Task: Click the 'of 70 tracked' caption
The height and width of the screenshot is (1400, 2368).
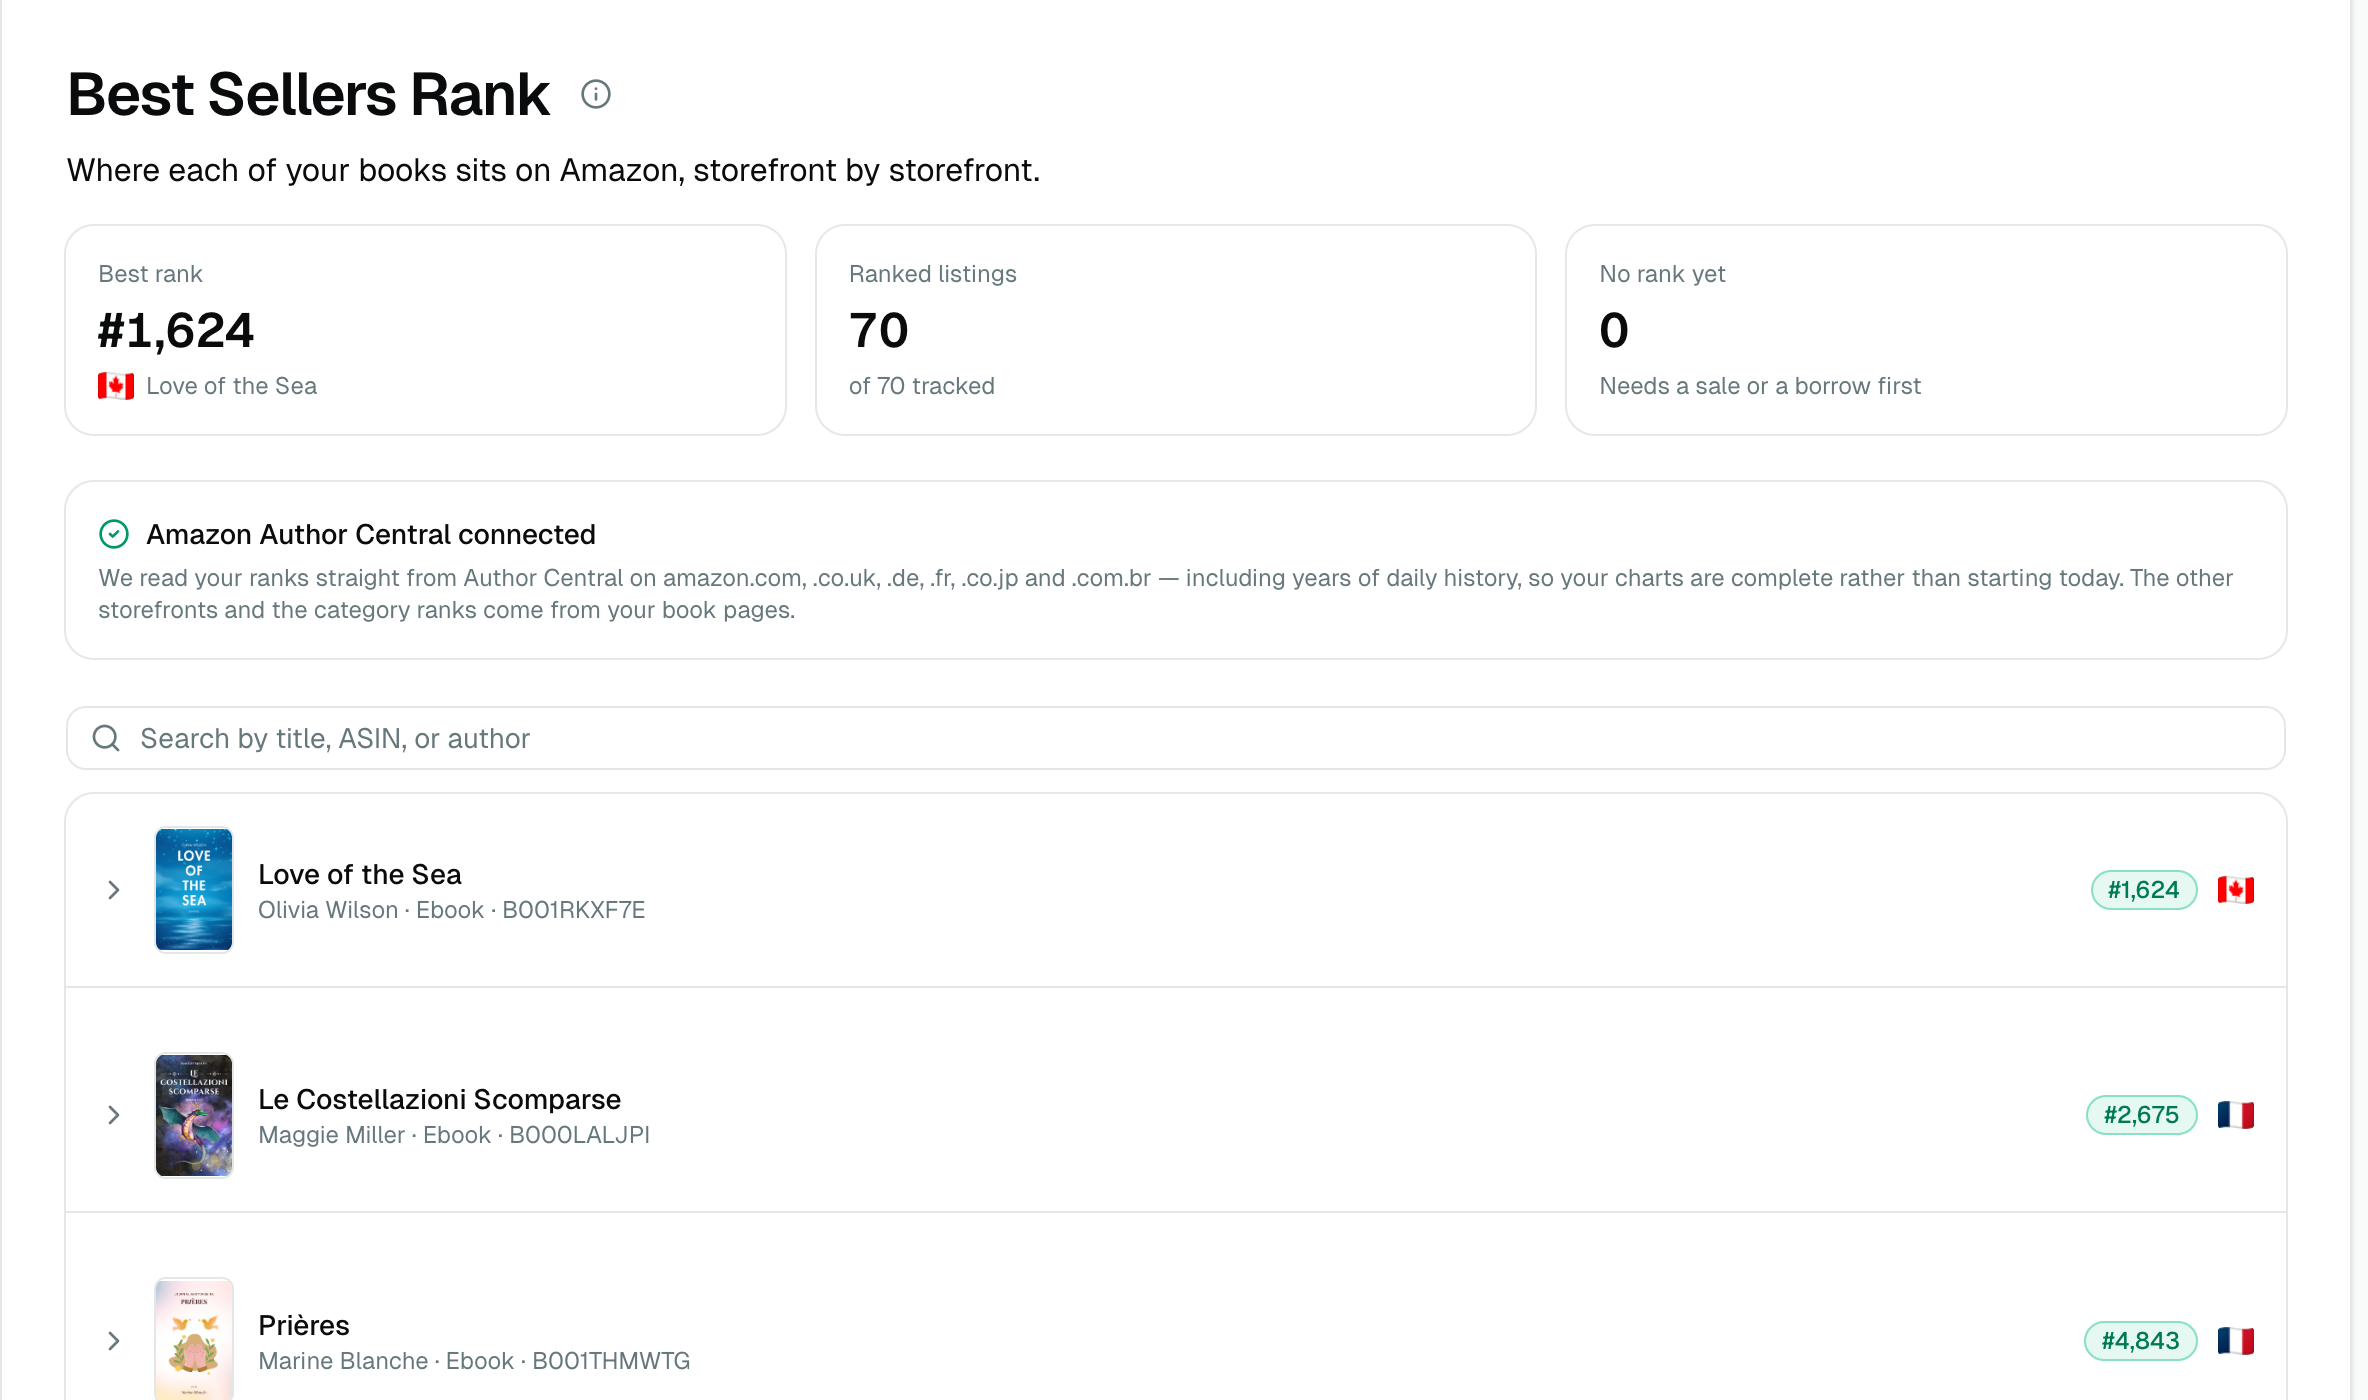Action: pyautogui.click(x=922, y=386)
